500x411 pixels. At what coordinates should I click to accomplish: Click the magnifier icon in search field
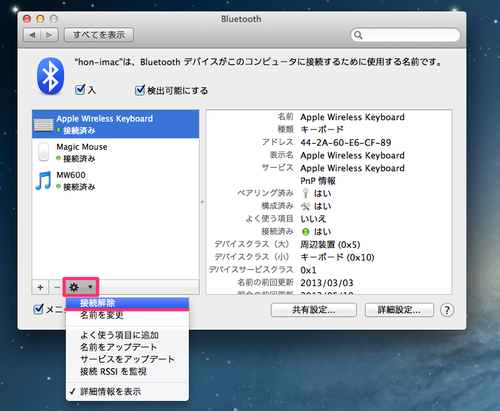(358, 35)
